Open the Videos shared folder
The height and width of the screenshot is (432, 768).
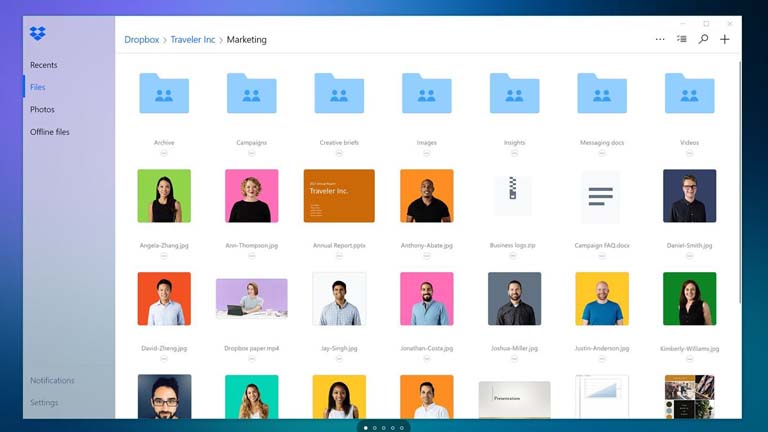[689, 93]
